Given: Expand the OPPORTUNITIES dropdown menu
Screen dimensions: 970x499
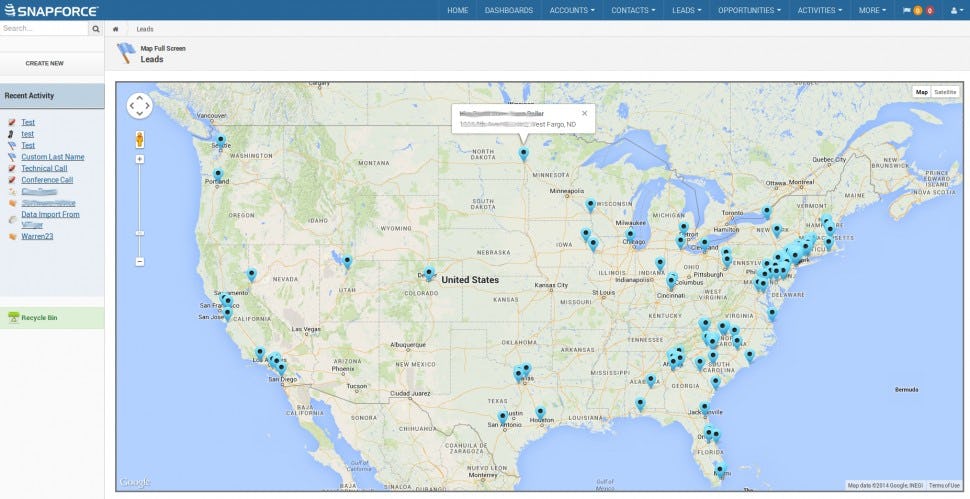Looking at the screenshot, I should coord(749,11).
